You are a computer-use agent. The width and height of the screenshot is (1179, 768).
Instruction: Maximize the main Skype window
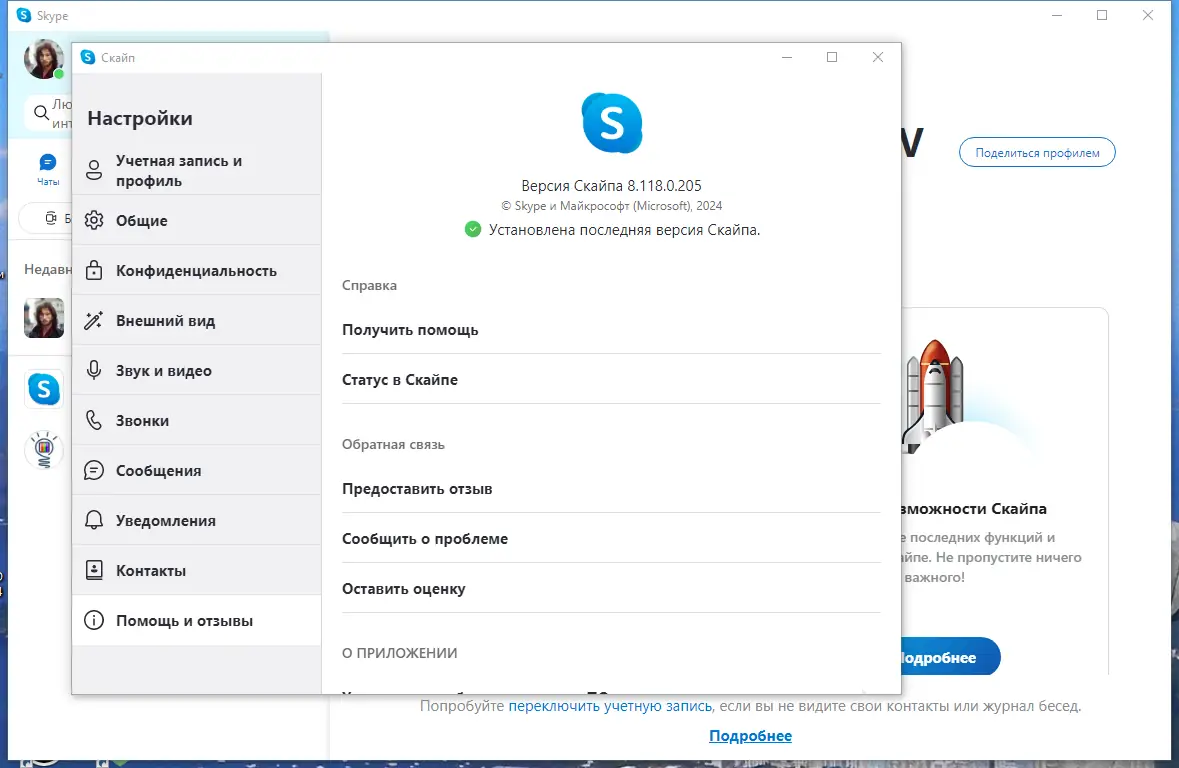coord(1102,15)
